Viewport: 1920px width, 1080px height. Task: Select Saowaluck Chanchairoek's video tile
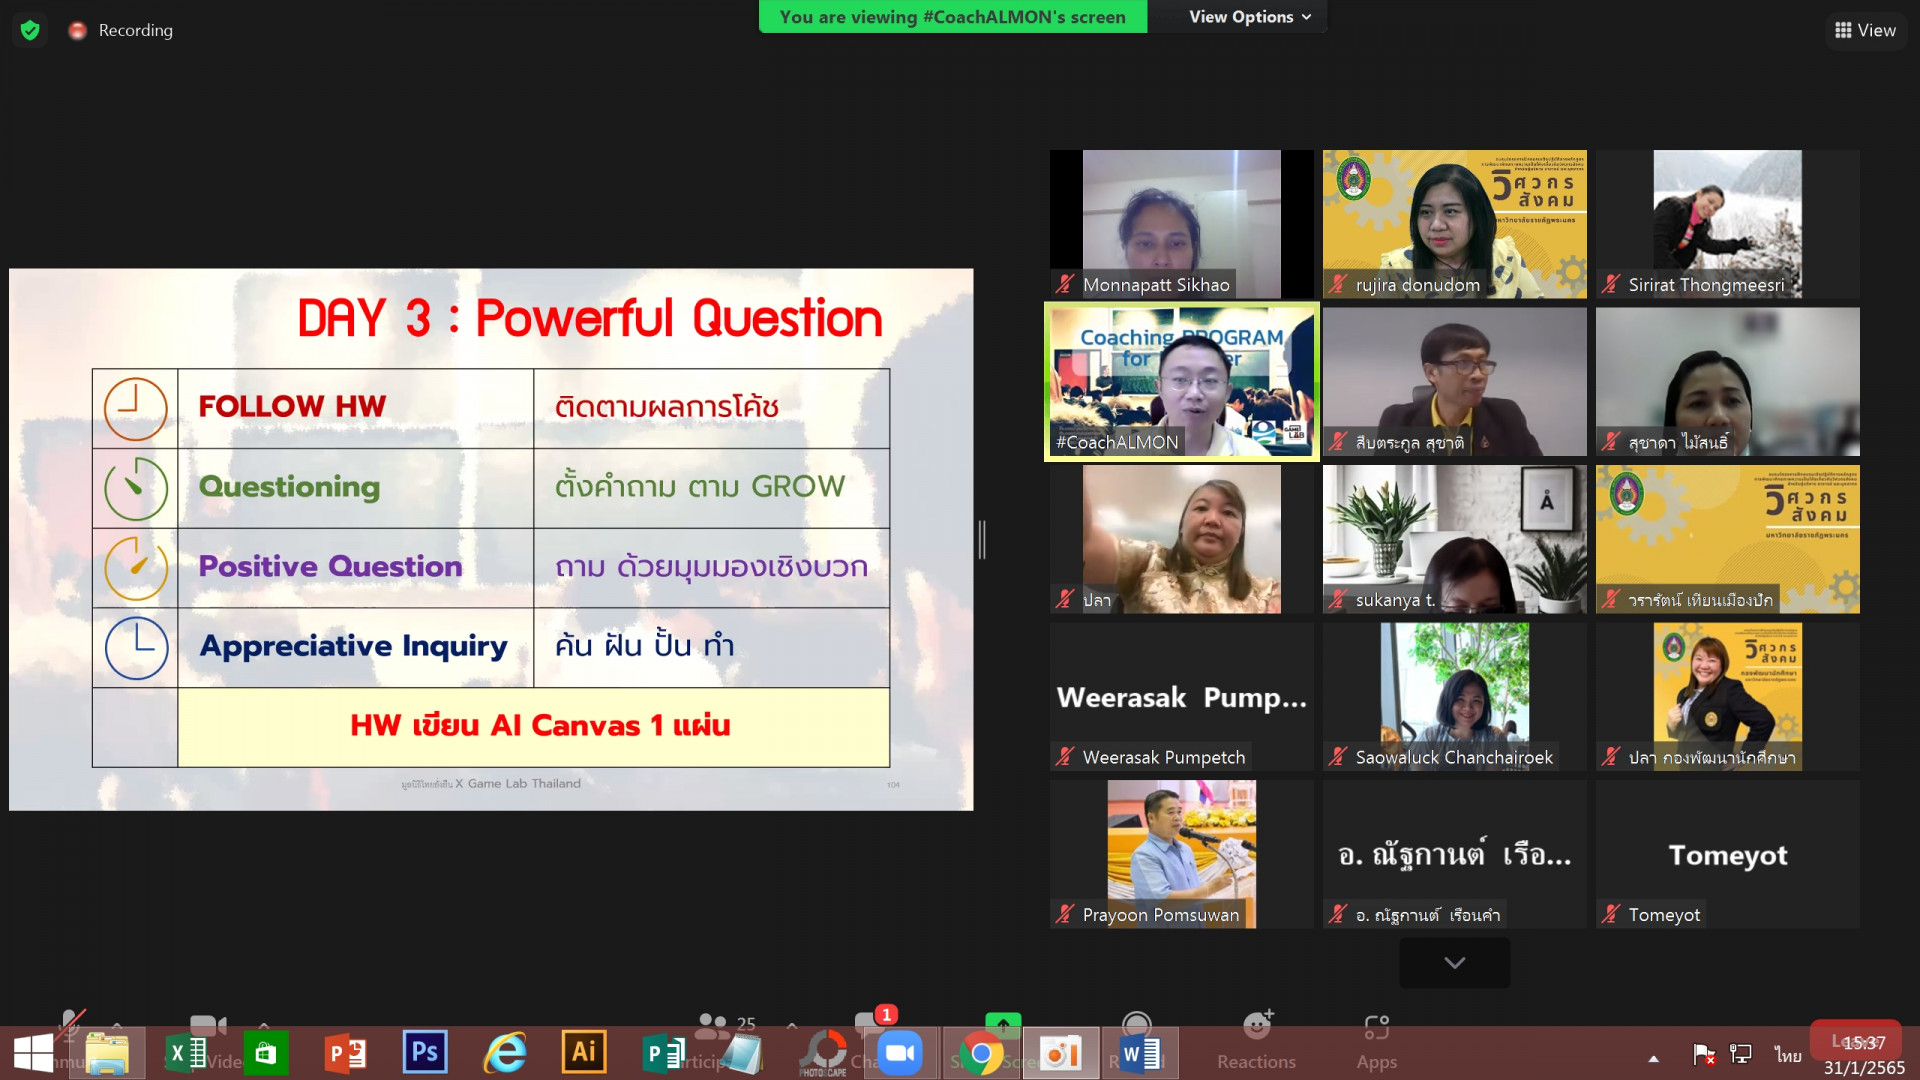[x=1454, y=696]
